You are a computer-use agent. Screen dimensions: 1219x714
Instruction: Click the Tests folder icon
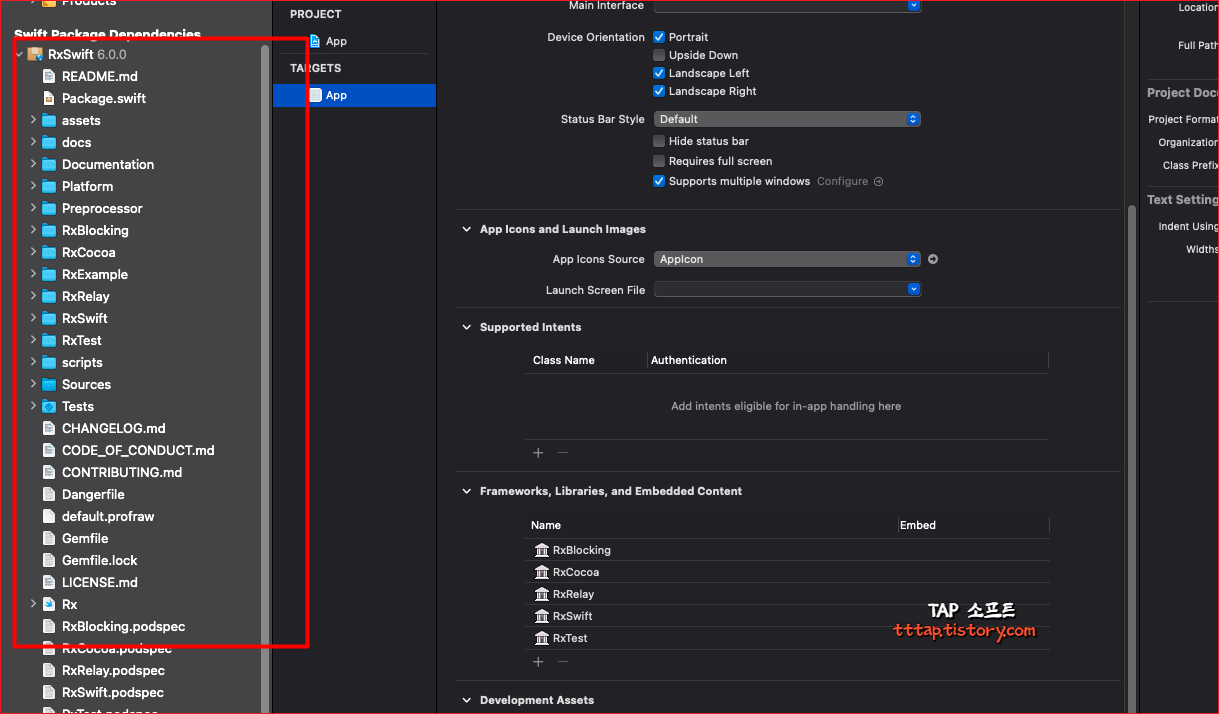(x=49, y=406)
